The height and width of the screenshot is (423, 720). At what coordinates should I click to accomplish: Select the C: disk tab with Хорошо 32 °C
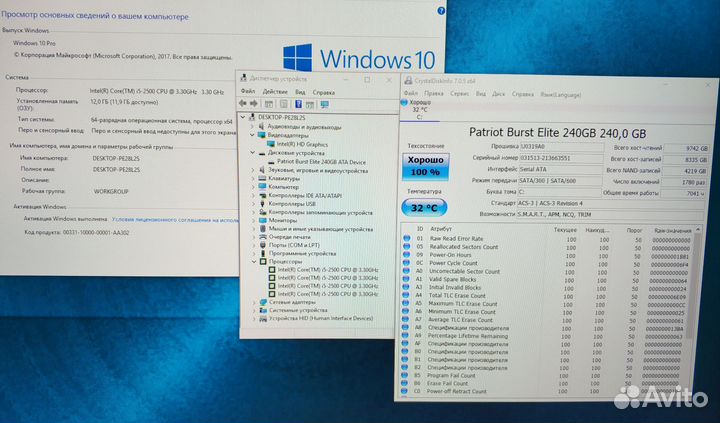tap(419, 110)
